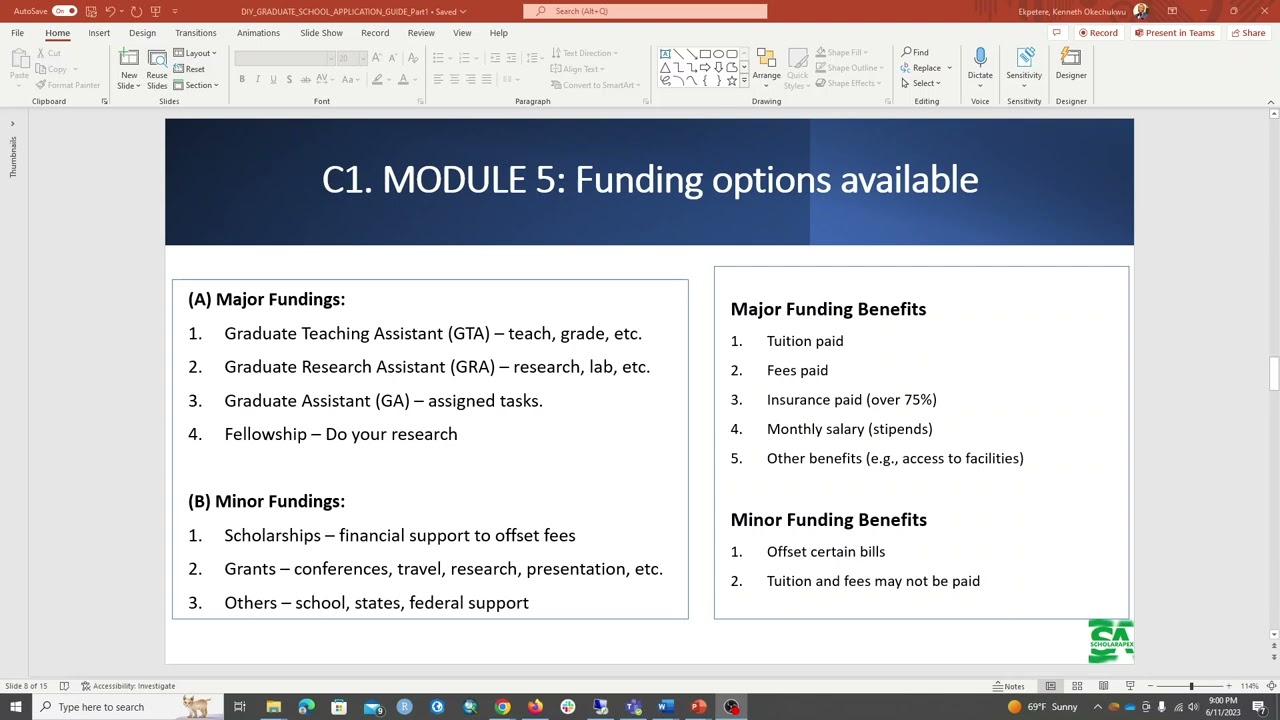Expand the Section dropdown

point(195,85)
